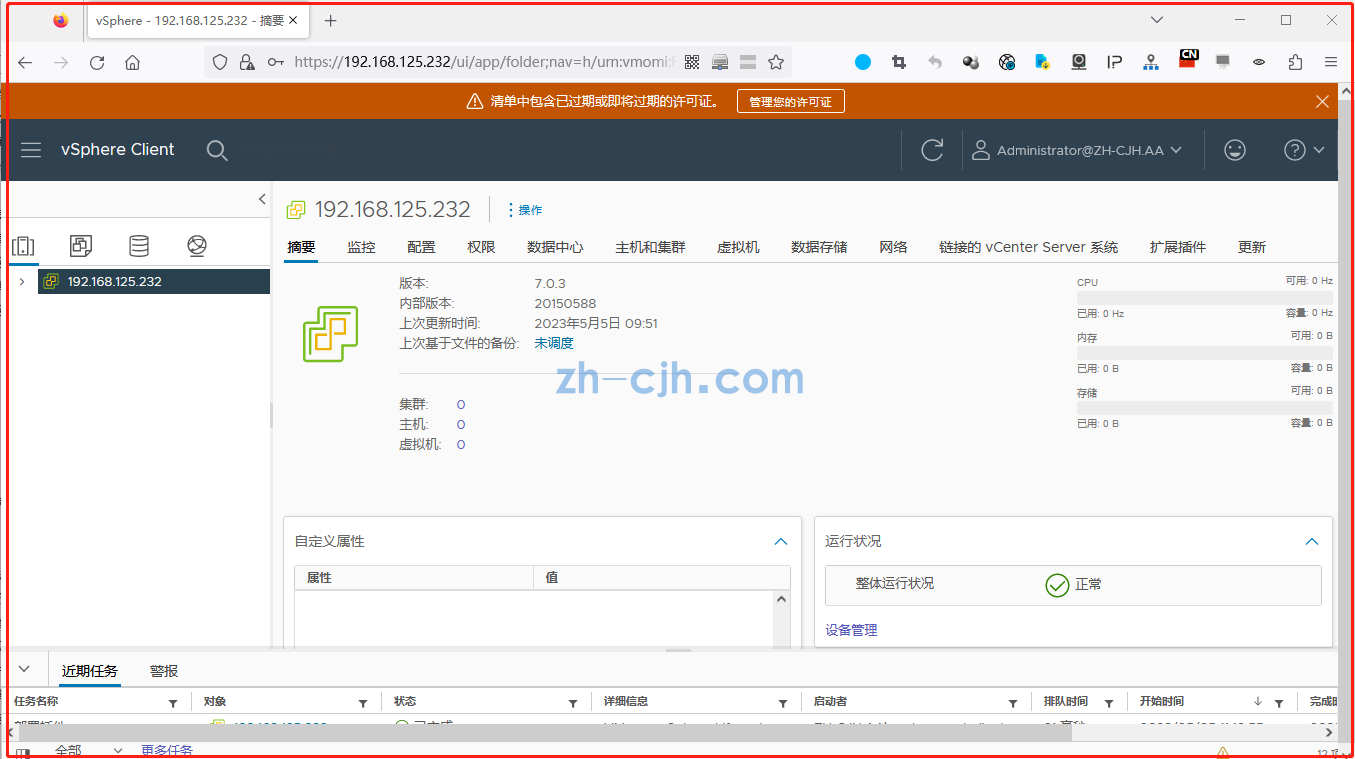Image resolution: width=1355 pixels, height=759 pixels.
Task: Open the 更新 tab
Action: (x=1251, y=247)
